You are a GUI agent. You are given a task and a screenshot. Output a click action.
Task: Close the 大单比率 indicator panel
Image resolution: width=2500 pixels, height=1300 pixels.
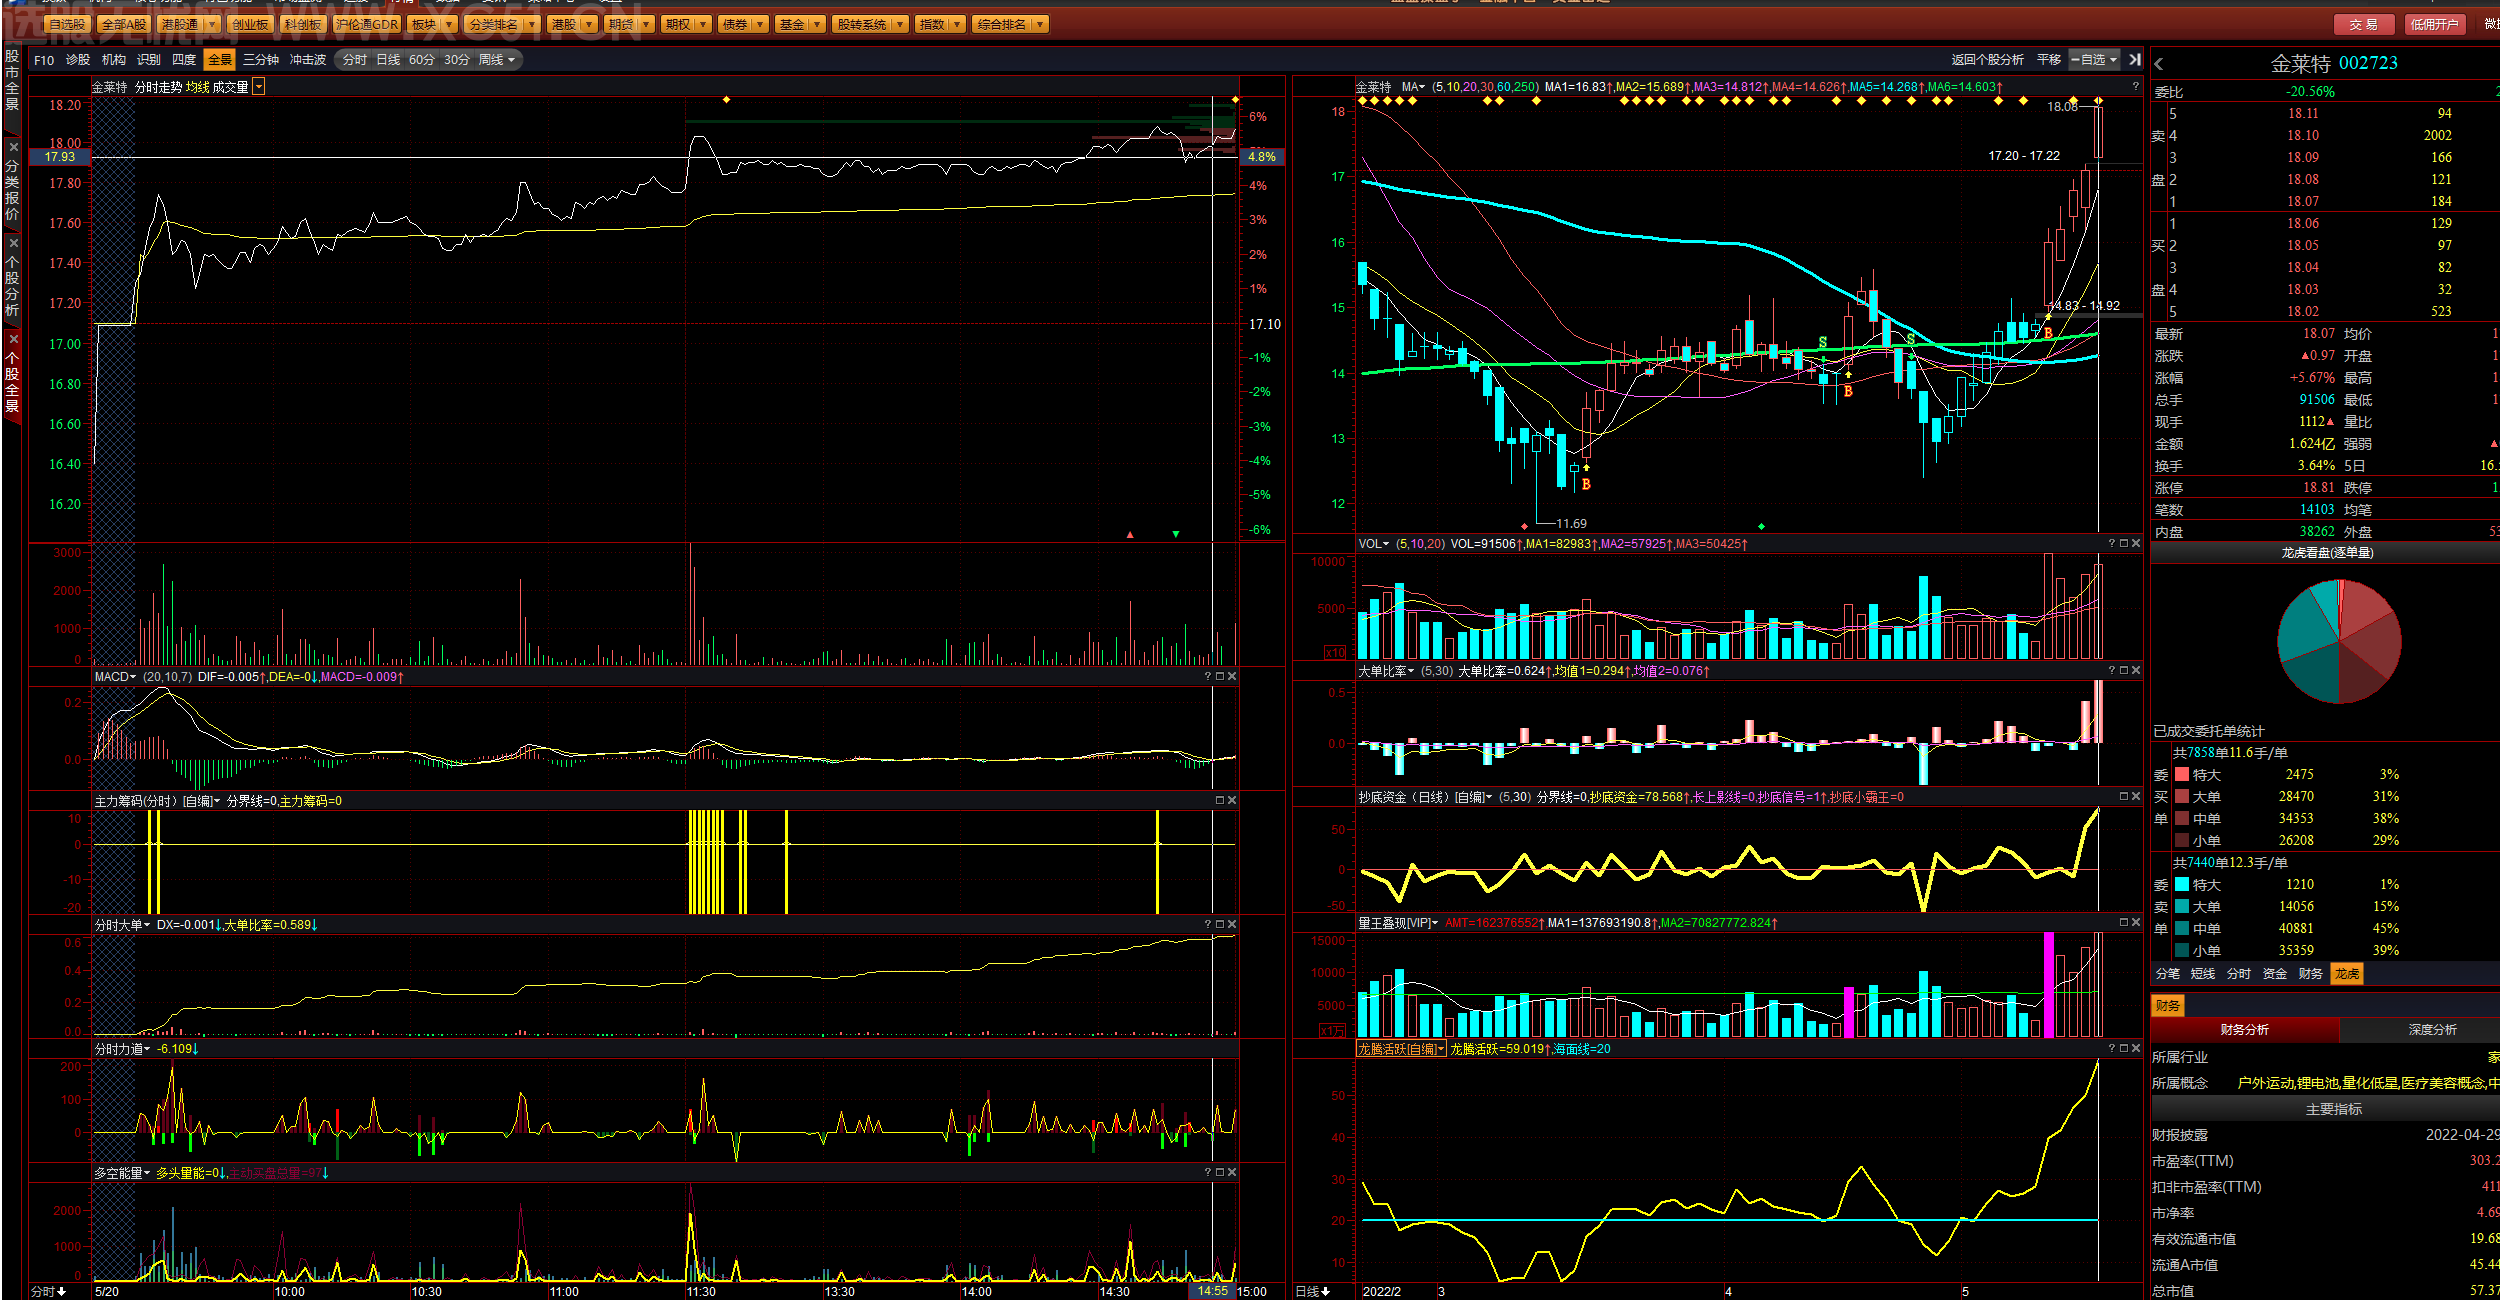tap(2136, 671)
